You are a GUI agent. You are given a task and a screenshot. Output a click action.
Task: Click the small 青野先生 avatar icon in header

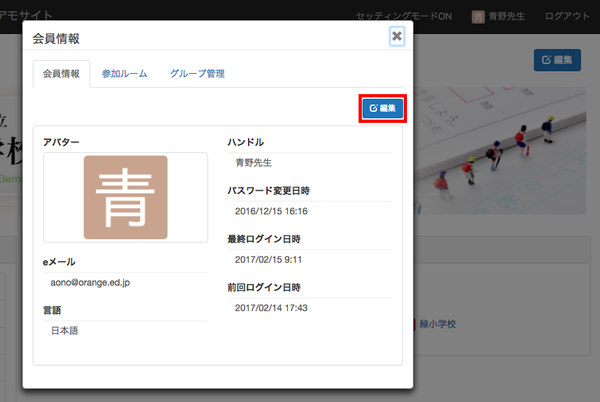[x=479, y=16]
